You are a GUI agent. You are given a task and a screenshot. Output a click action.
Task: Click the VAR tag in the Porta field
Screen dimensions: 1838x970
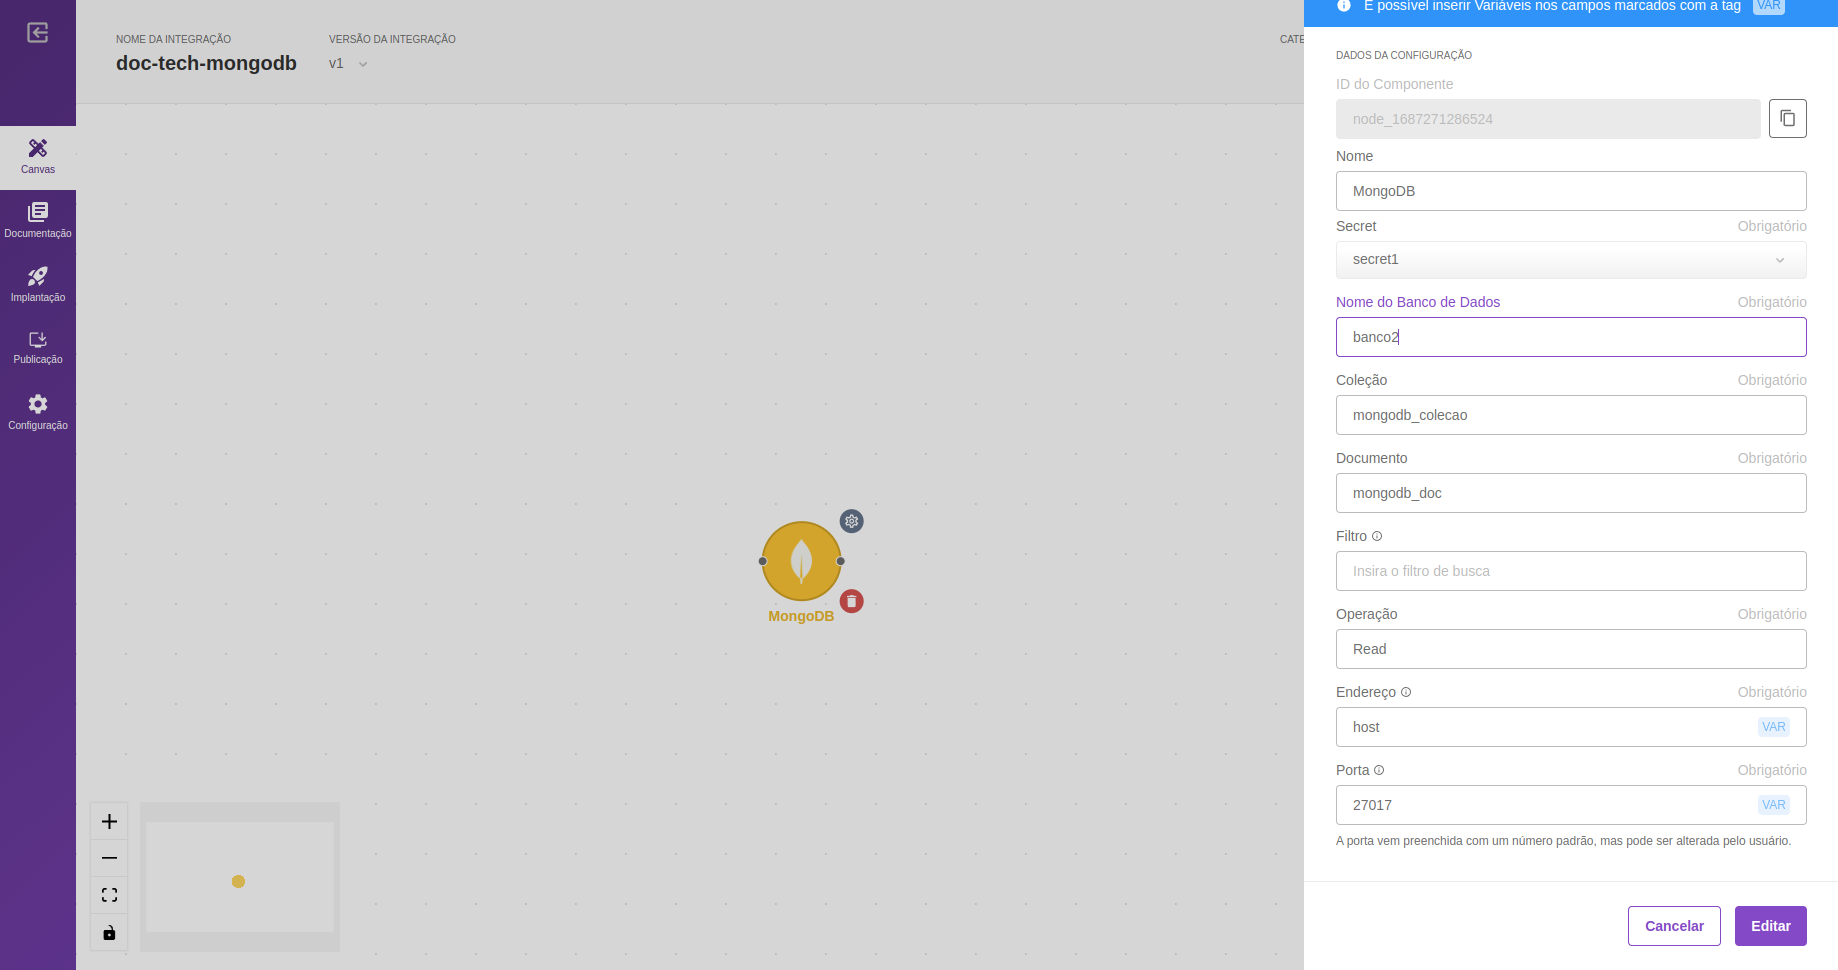tap(1774, 805)
